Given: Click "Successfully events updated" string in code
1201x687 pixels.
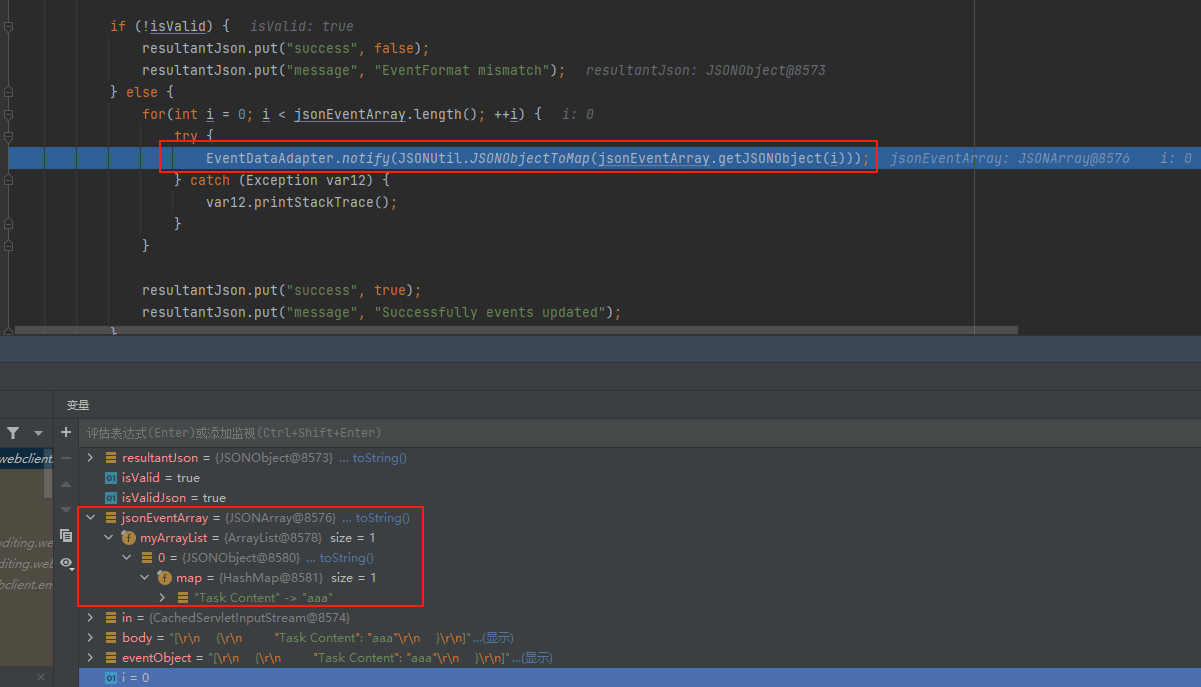Looking at the screenshot, I should 494,312.
